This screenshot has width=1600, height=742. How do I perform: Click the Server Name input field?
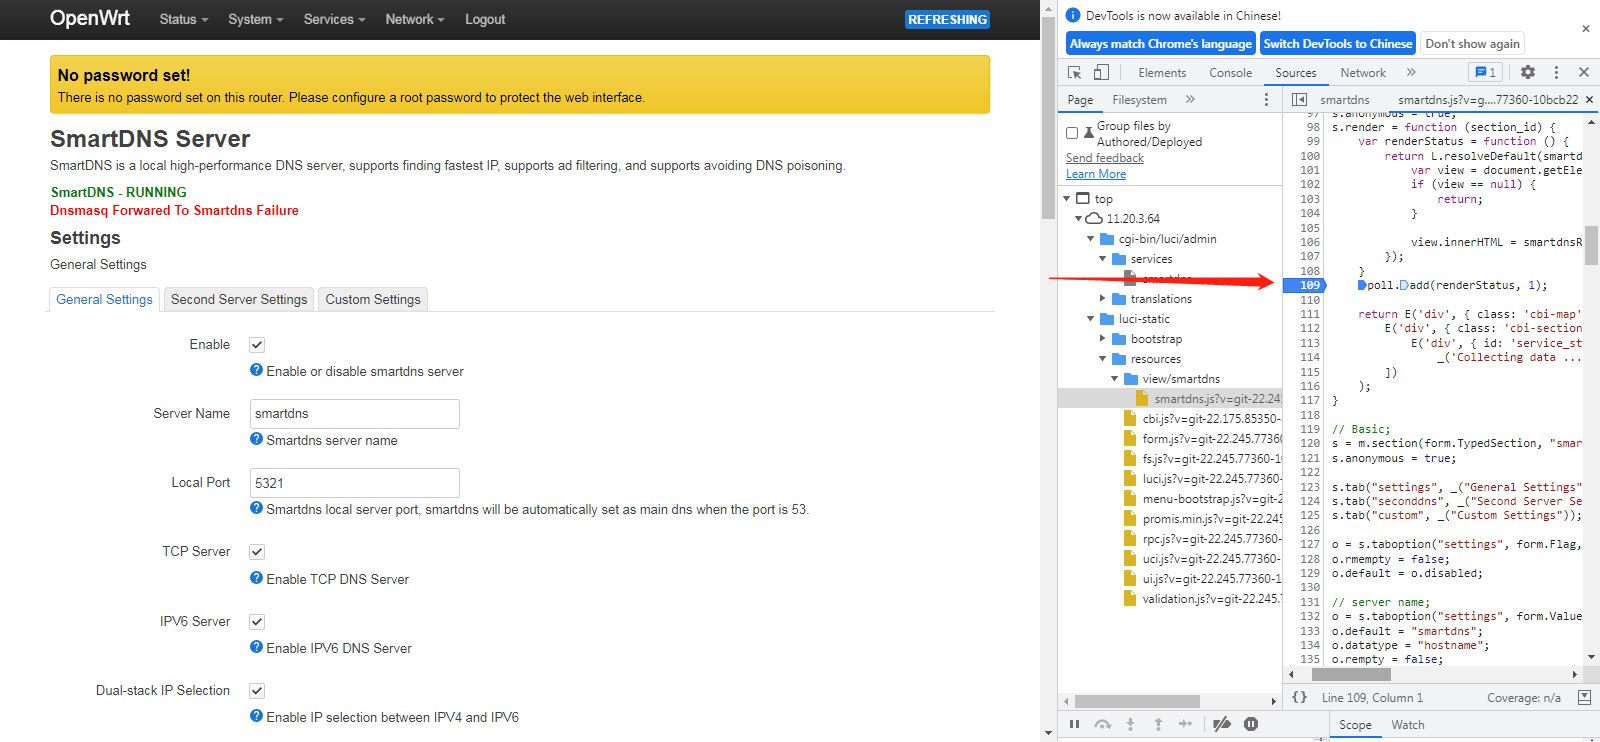[x=355, y=414]
